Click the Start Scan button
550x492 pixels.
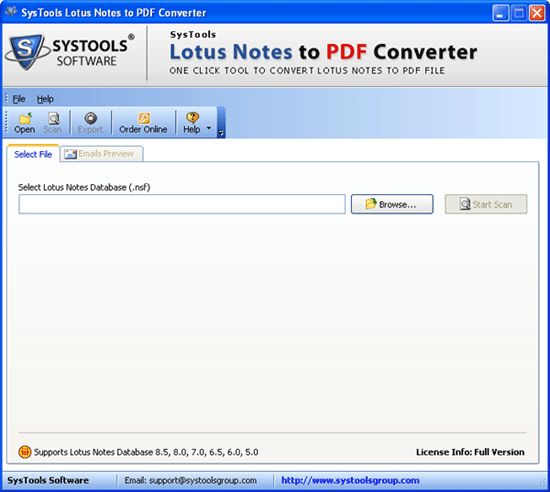[x=486, y=204]
